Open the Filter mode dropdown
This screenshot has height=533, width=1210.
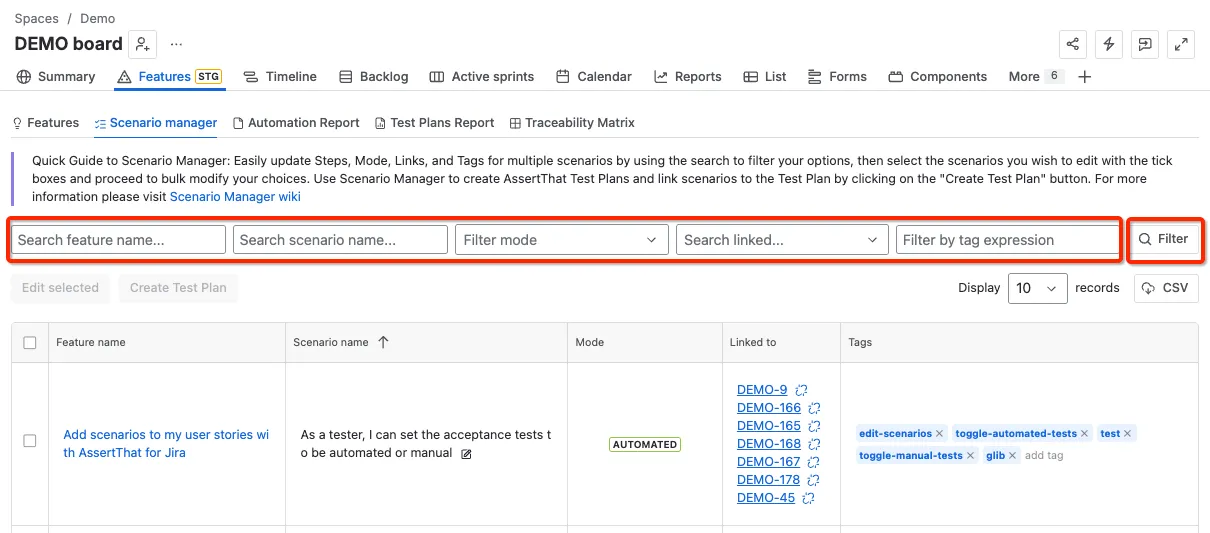coord(561,240)
